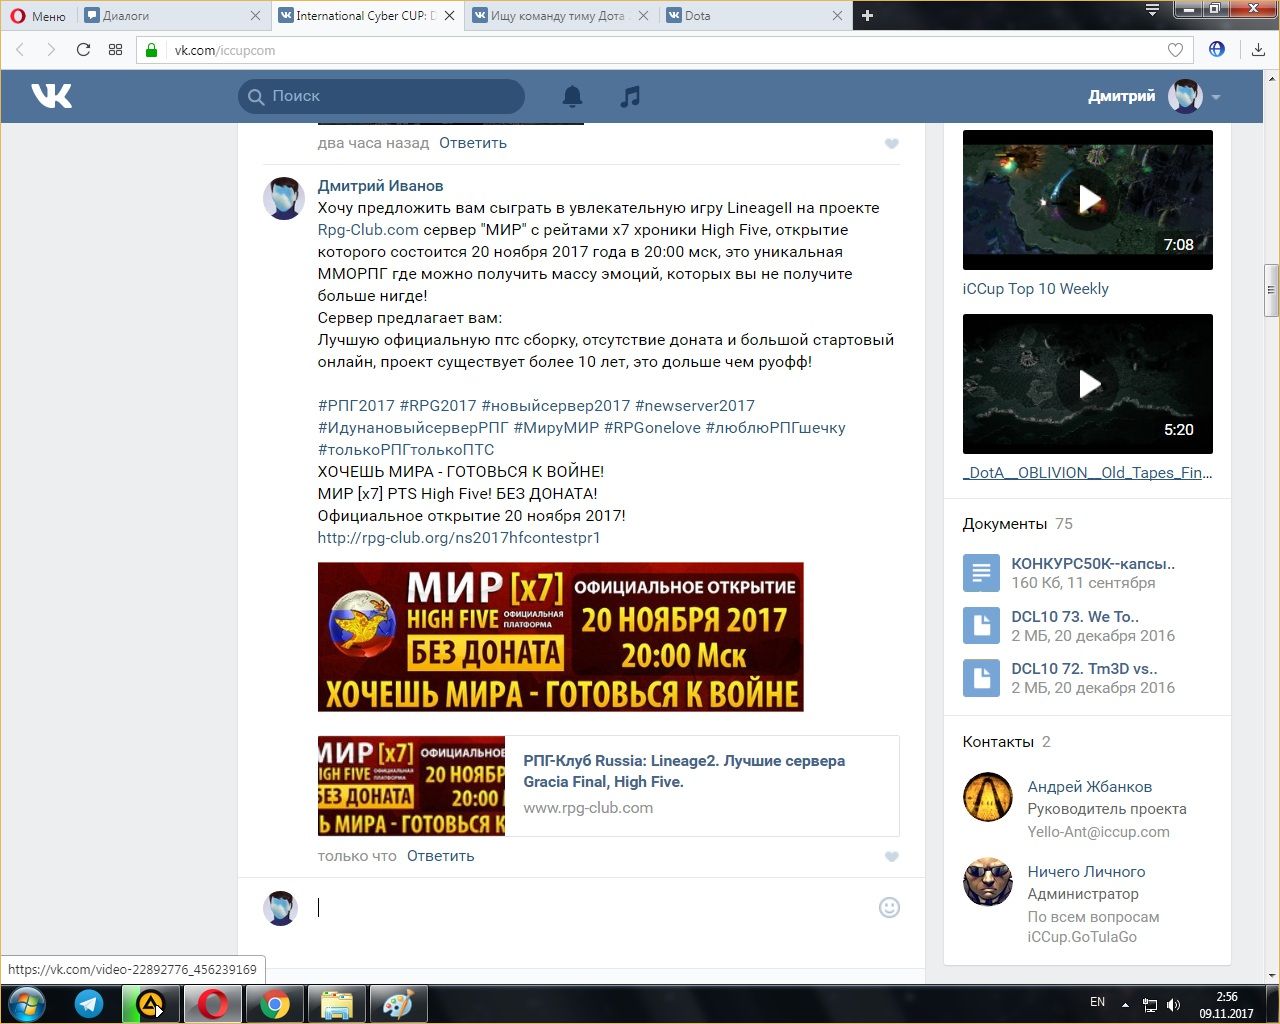1280x1024 pixels.
Task: Play the iCCup Top 10 Weekly video
Action: click(1088, 200)
